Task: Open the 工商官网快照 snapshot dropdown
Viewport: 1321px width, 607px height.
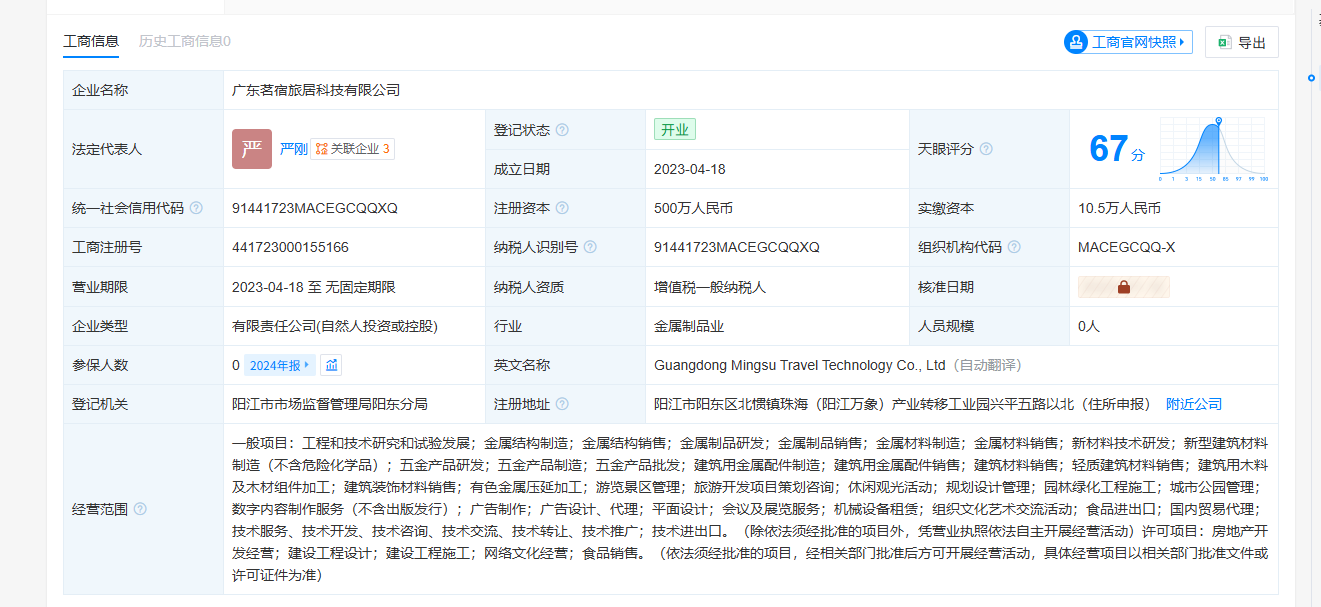Action: 1128,42
